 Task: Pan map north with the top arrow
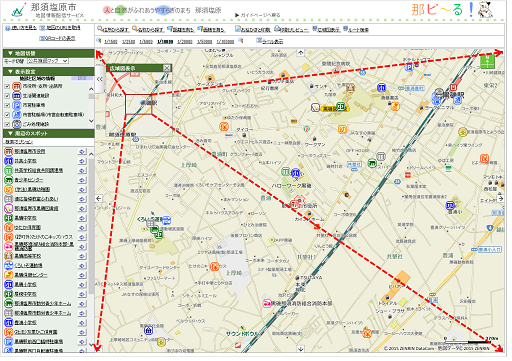click(x=303, y=53)
